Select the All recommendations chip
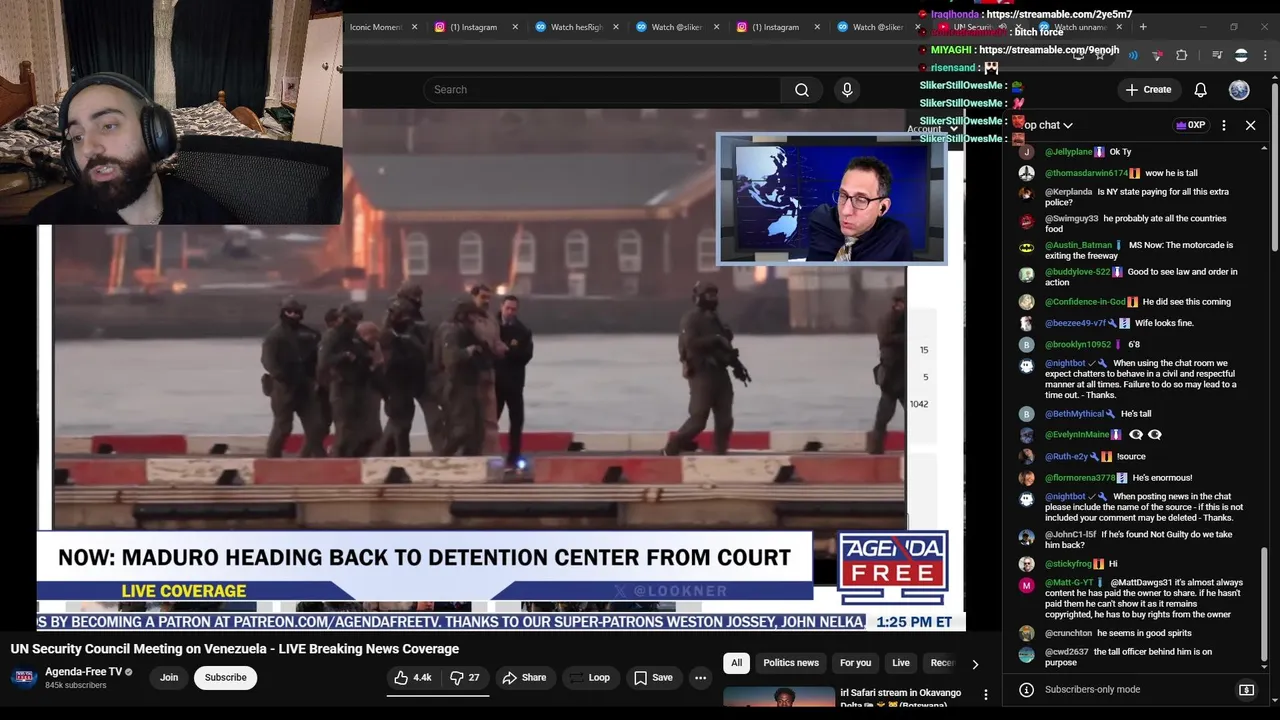Image resolution: width=1280 pixels, height=720 pixels. pyautogui.click(x=737, y=663)
